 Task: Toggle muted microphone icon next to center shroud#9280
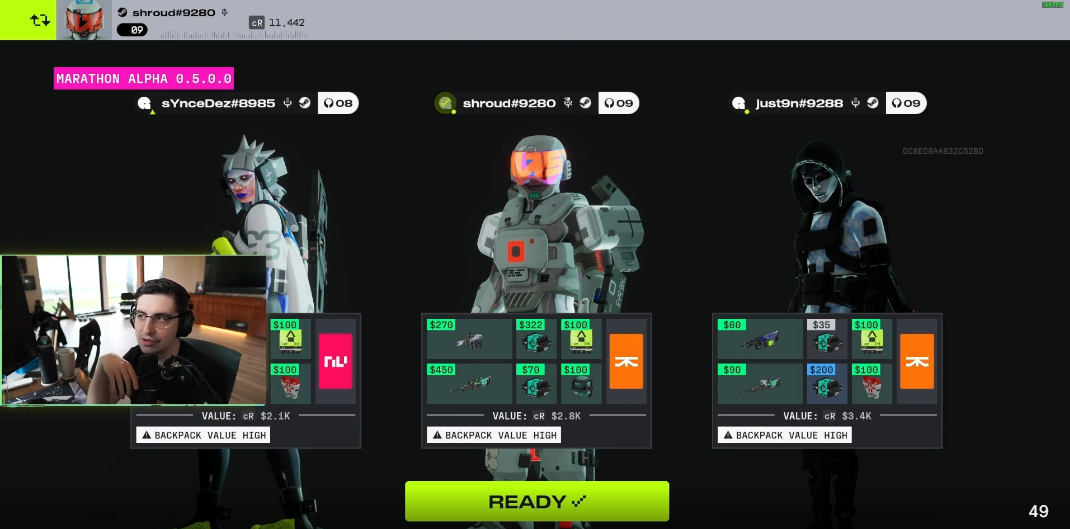(568, 103)
